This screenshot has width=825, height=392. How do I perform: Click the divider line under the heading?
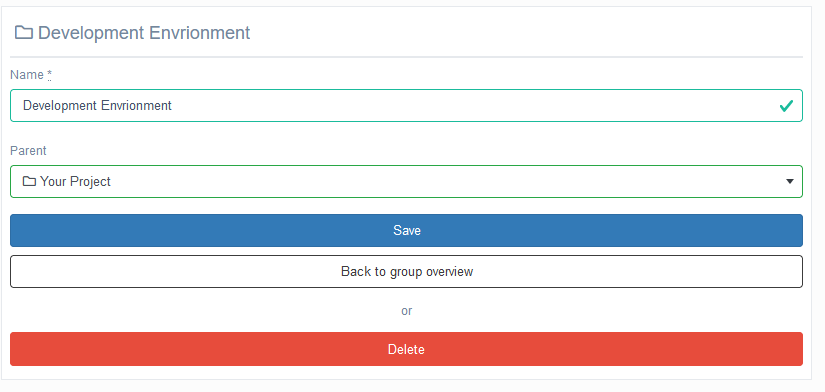click(406, 57)
